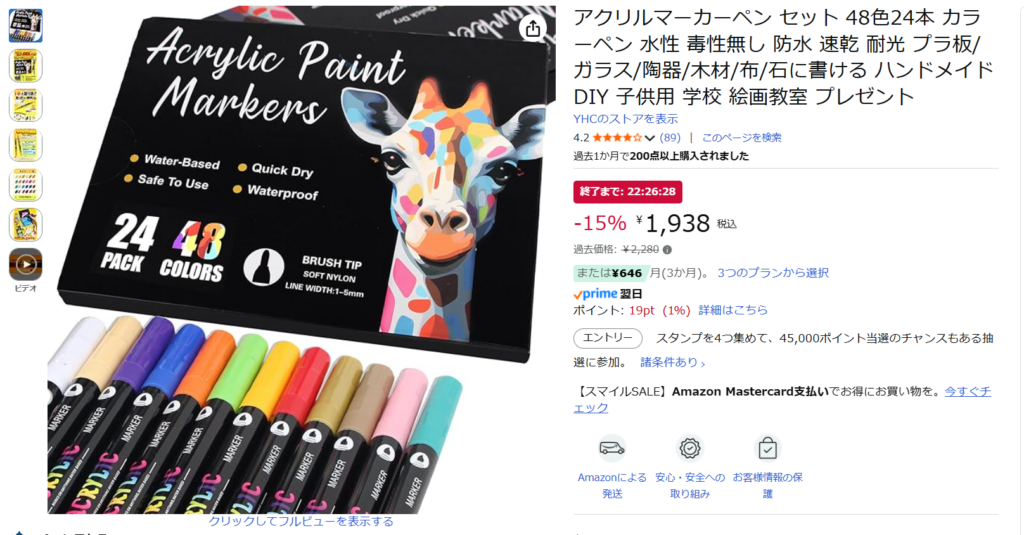Click the 89 reviews count link

[x=670, y=138]
